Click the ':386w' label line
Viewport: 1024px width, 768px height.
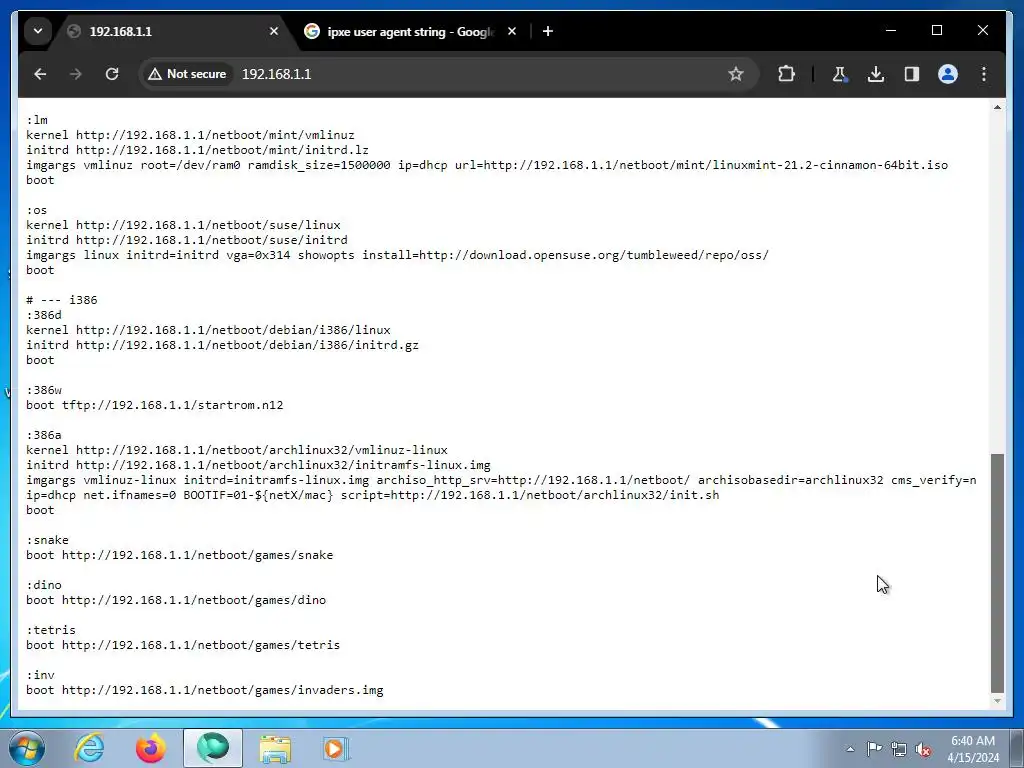[x=44, y=391]
